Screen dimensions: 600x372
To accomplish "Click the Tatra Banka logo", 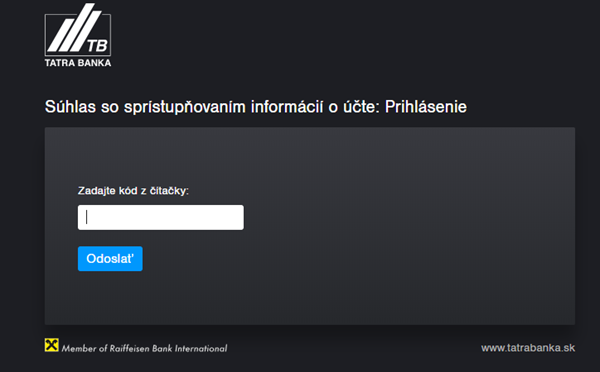I will pos(78,35).
